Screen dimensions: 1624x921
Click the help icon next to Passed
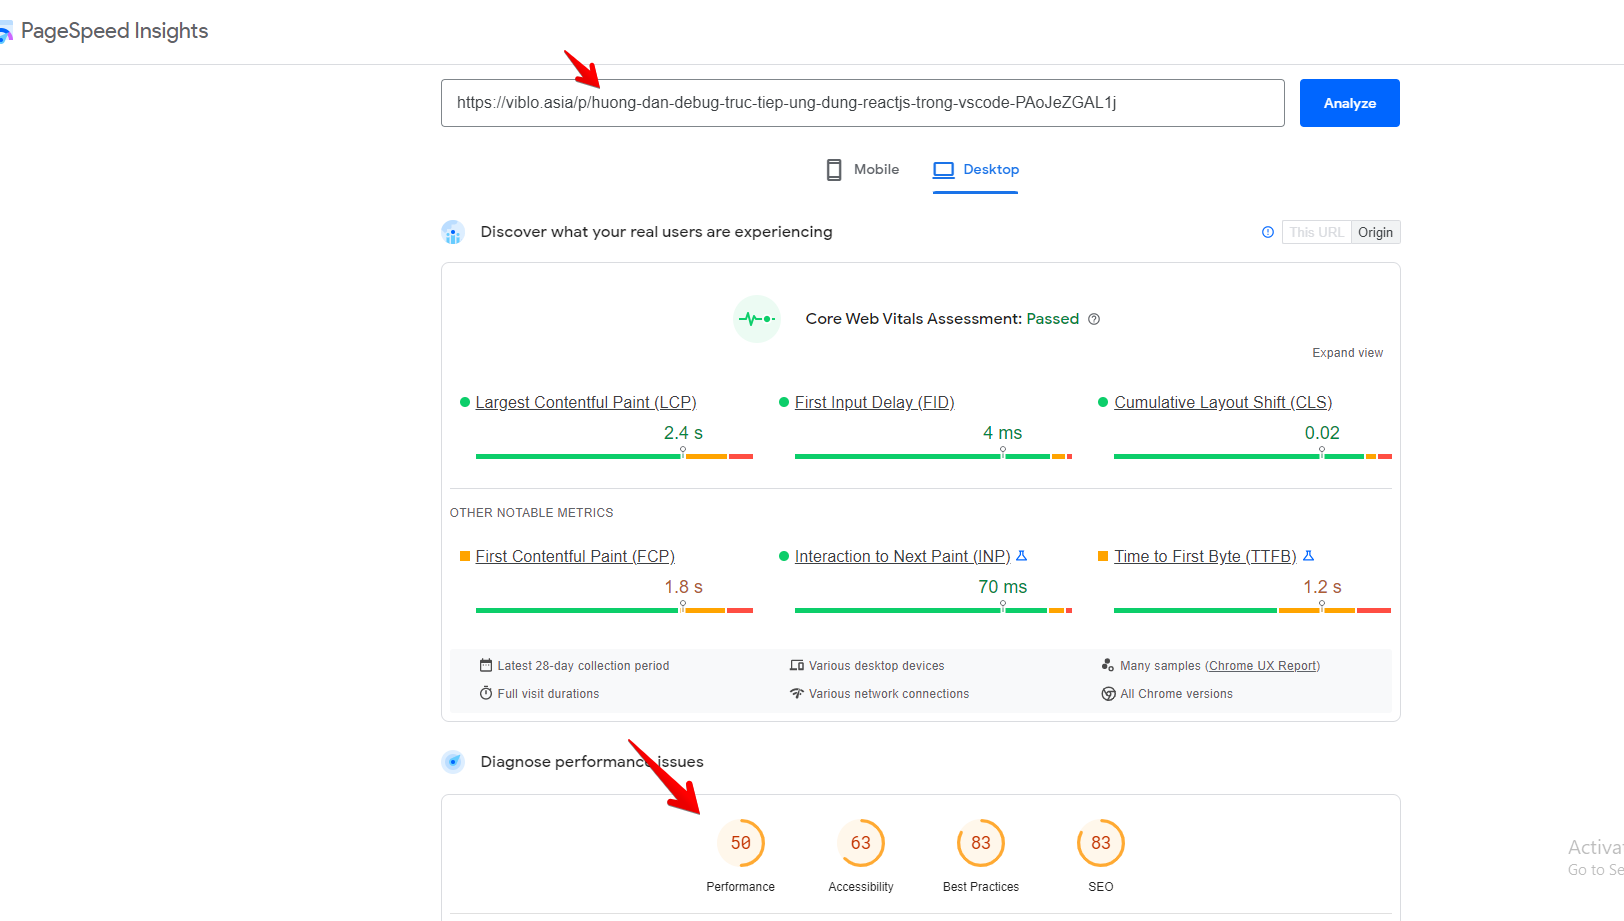(x=1094, y=318)
